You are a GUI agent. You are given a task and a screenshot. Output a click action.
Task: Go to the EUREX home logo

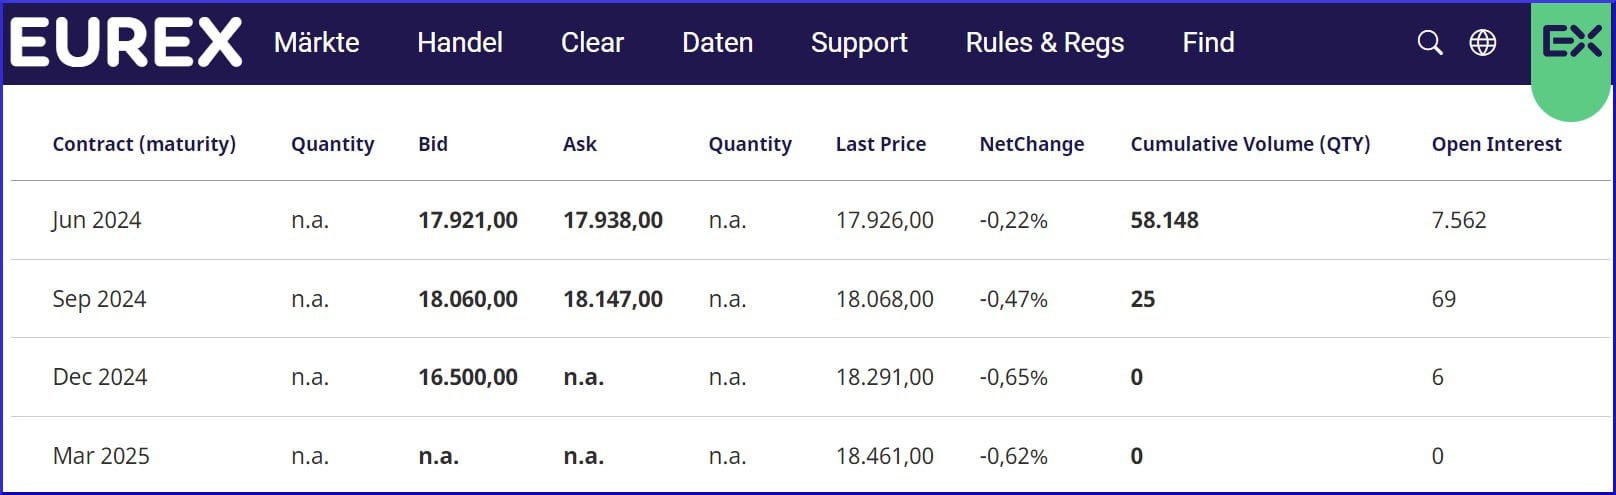(x=126, y=43)
